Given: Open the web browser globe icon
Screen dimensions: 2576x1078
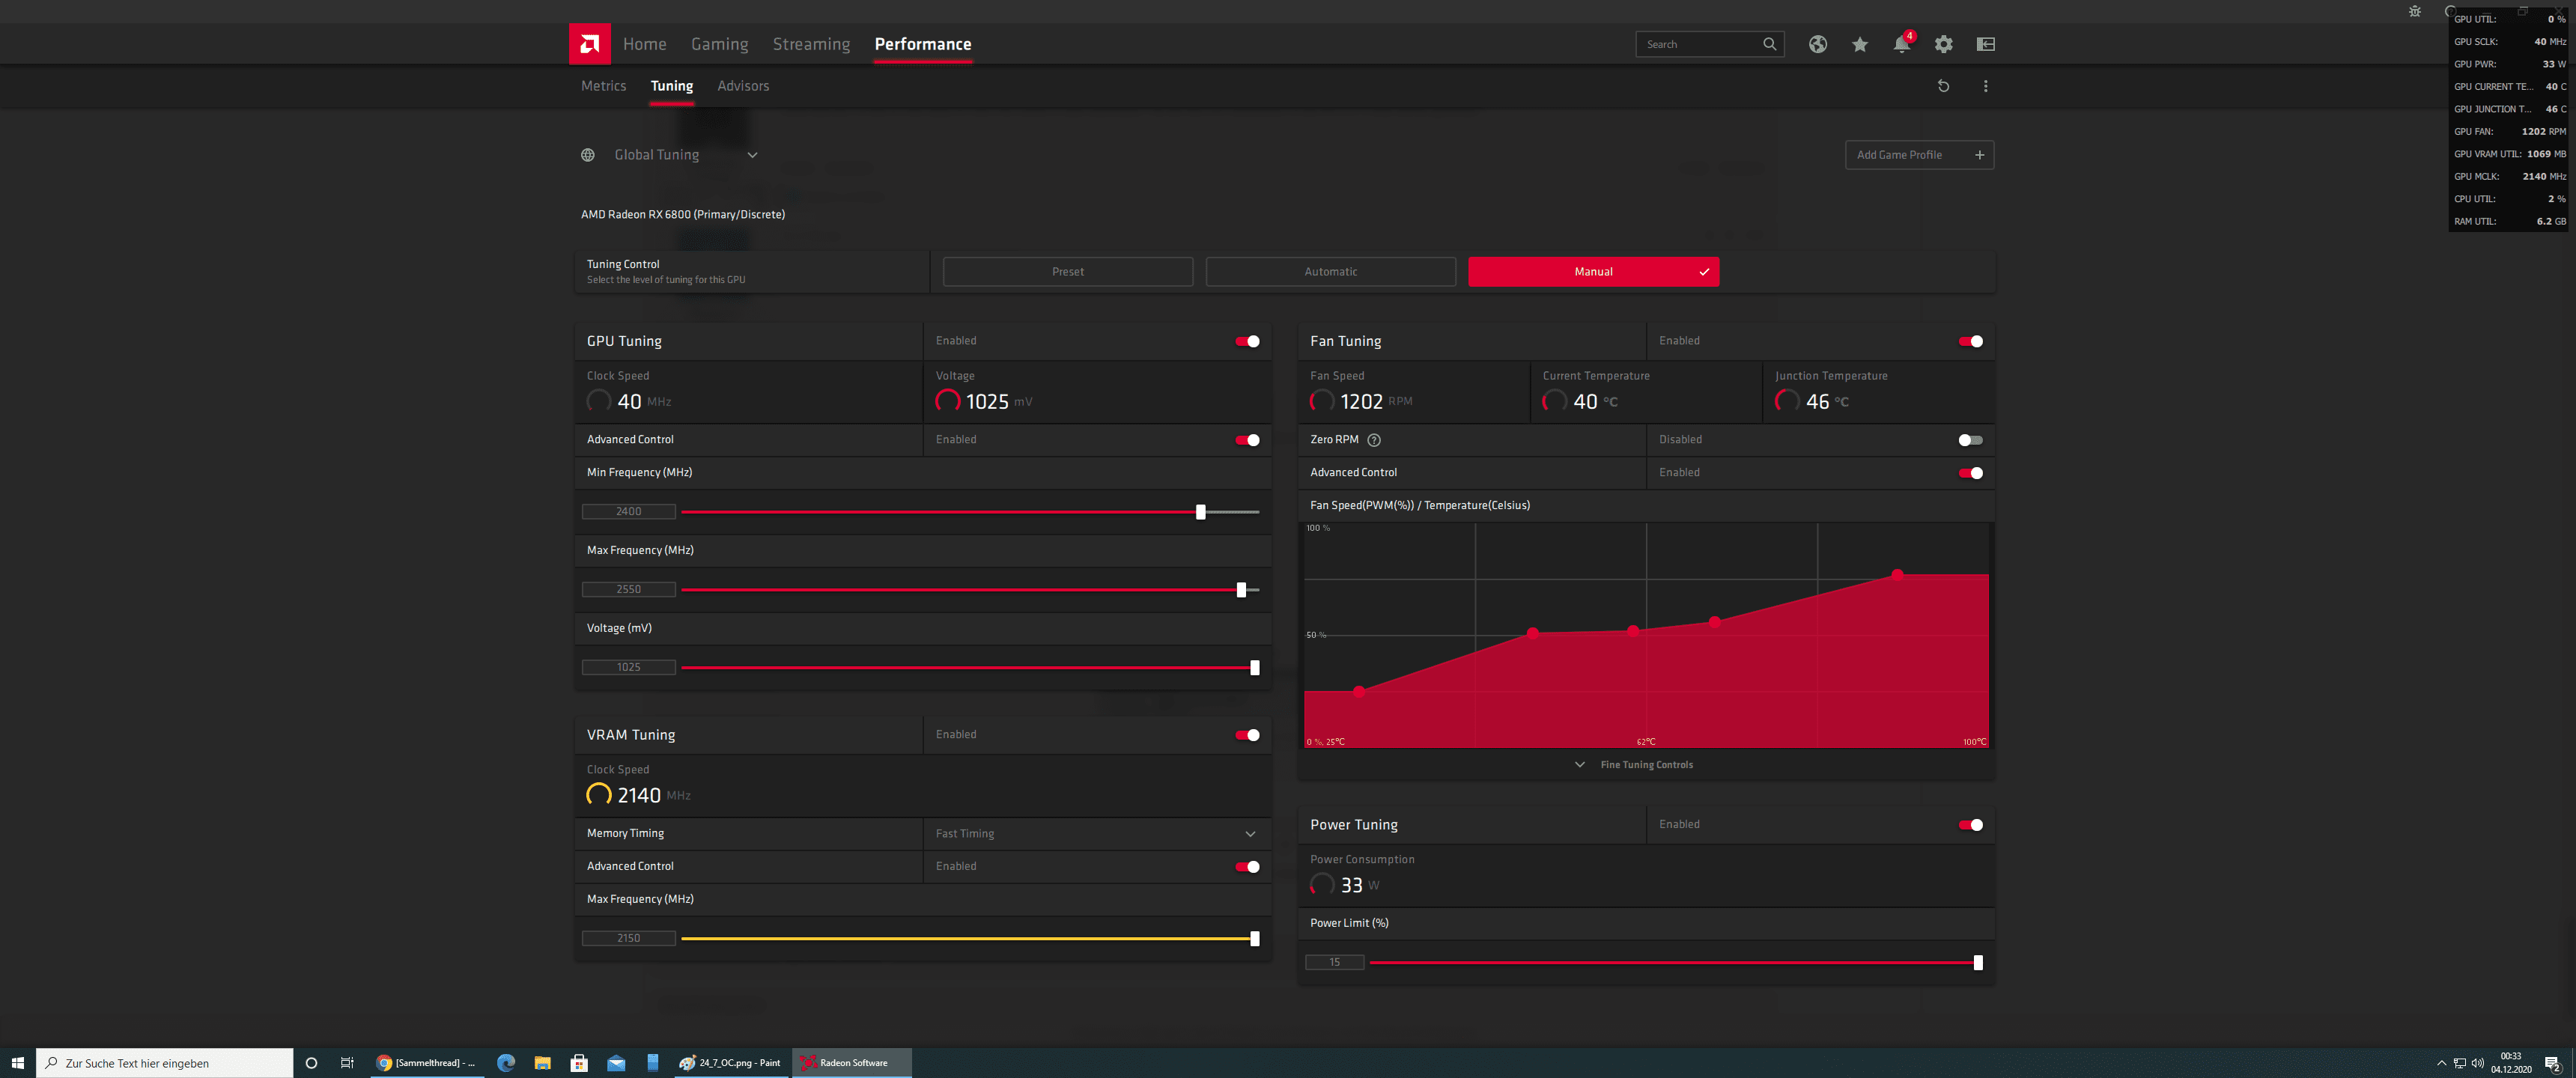Looking at the screenshot, I should [1818, 44].
